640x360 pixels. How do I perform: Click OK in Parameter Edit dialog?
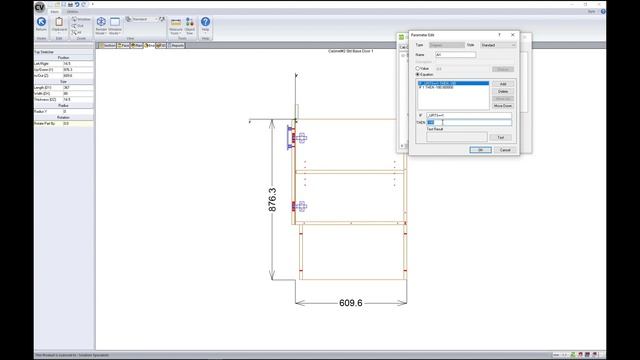click(480, 150)
